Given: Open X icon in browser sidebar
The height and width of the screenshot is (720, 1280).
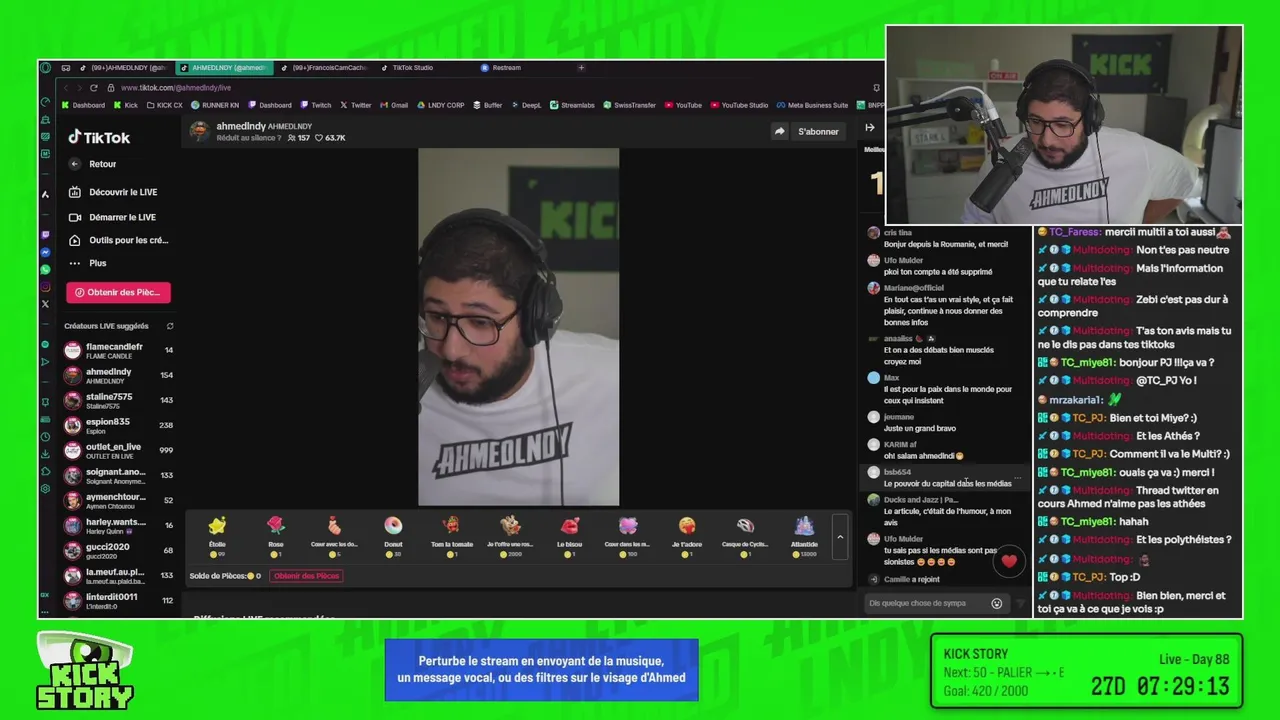Looking at the screenshot, I should pos(45,304).
